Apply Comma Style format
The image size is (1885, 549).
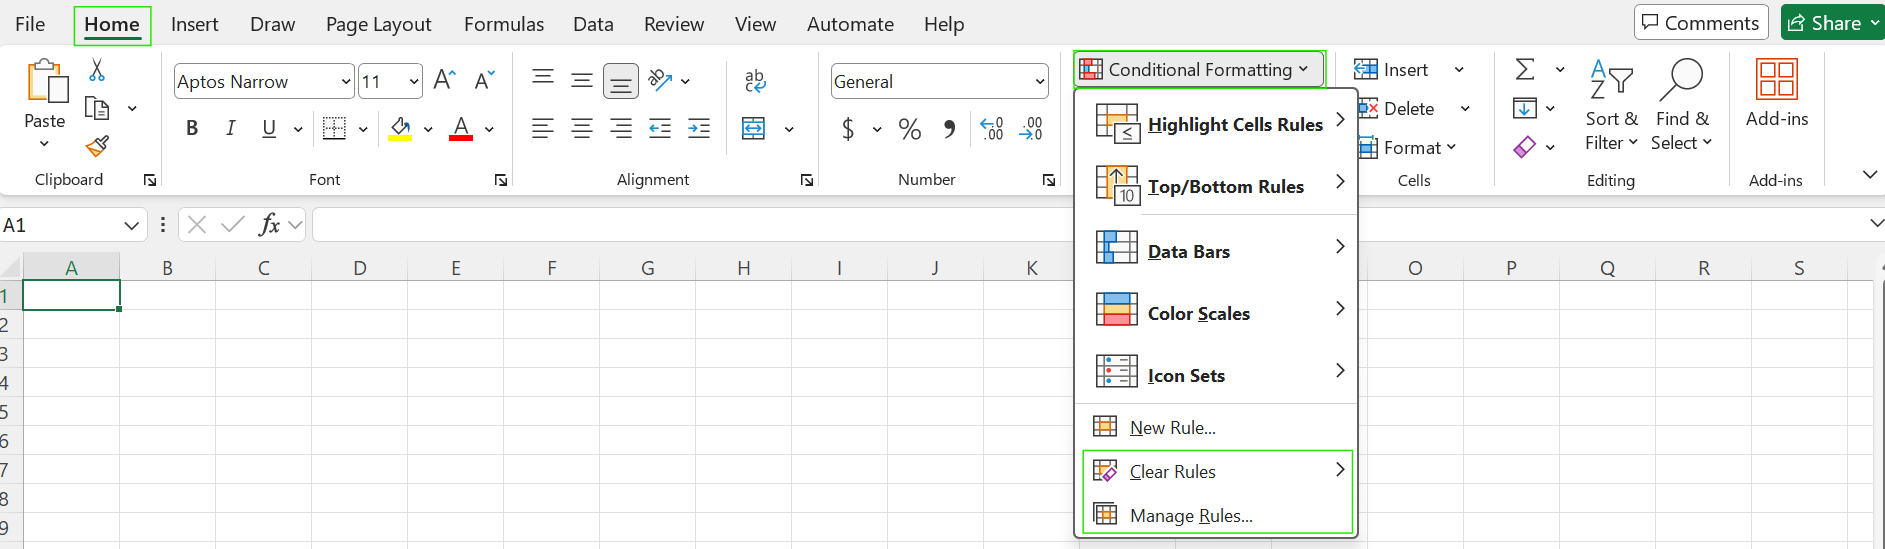click(x=949, y=128)
